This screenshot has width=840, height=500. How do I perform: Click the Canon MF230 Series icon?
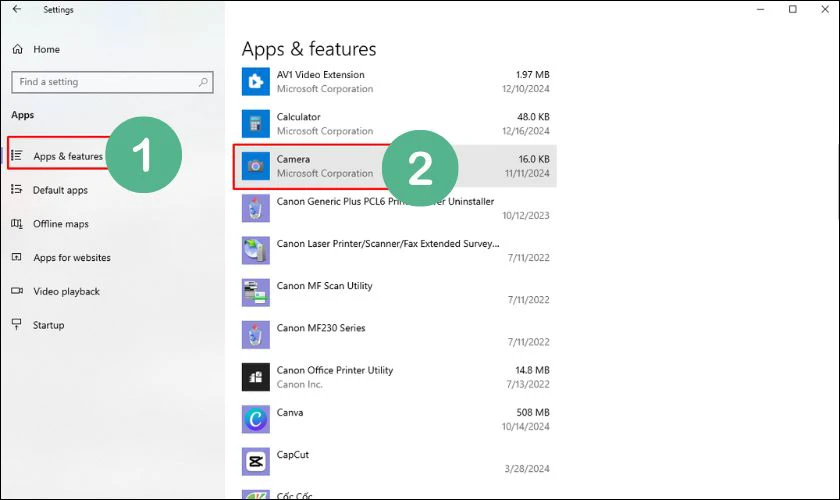[x=256, y=335]
